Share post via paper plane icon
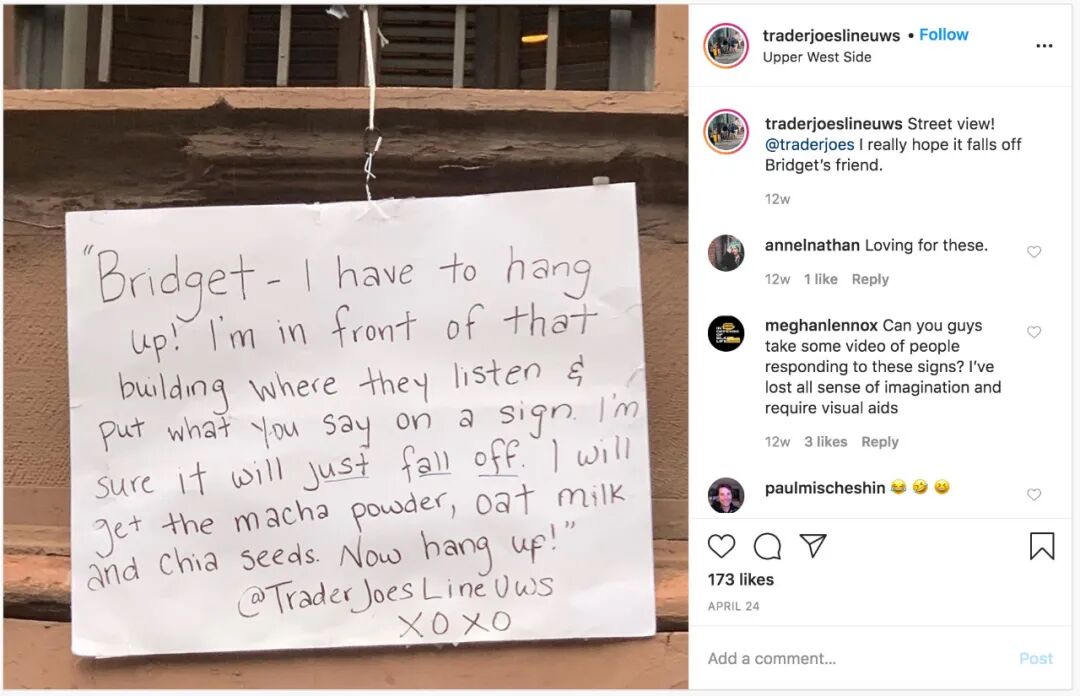Screen dimensions: 1080x696 pyautogui.click(x=813, y=546)
